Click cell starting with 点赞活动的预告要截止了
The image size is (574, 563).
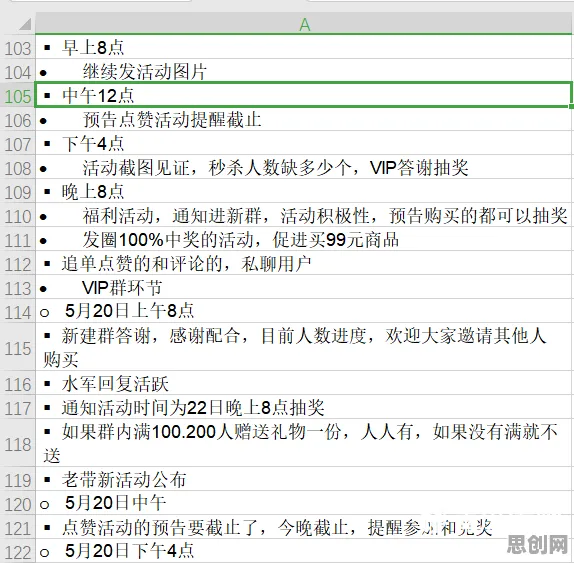[303, 527]
